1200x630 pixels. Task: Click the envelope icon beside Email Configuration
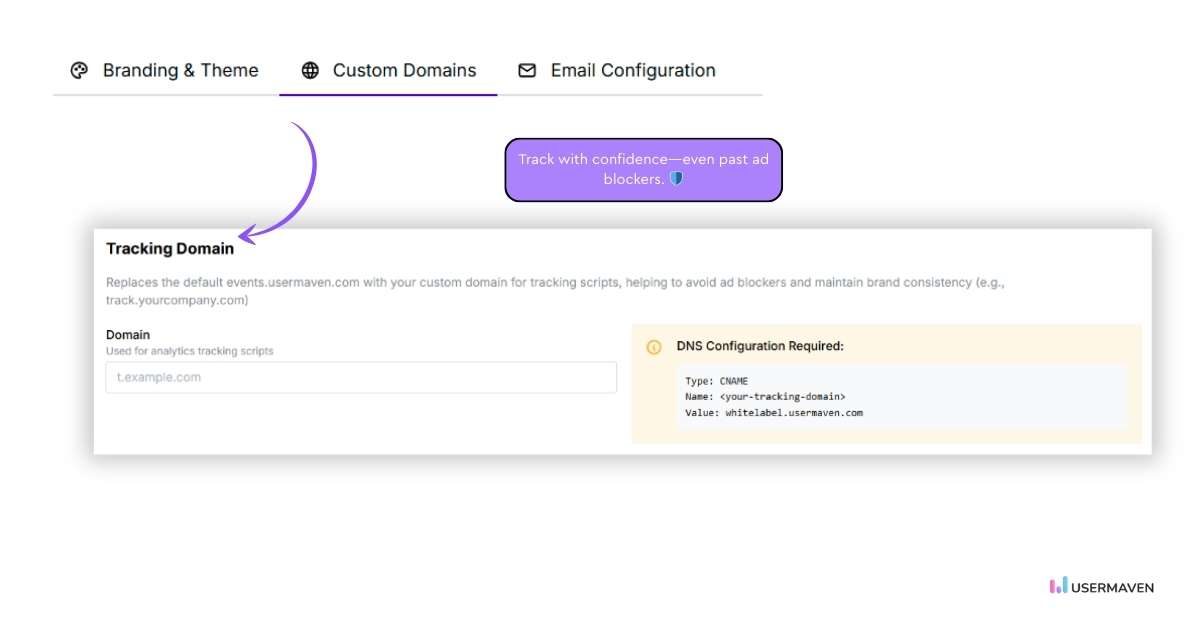[x=527, y=71]
